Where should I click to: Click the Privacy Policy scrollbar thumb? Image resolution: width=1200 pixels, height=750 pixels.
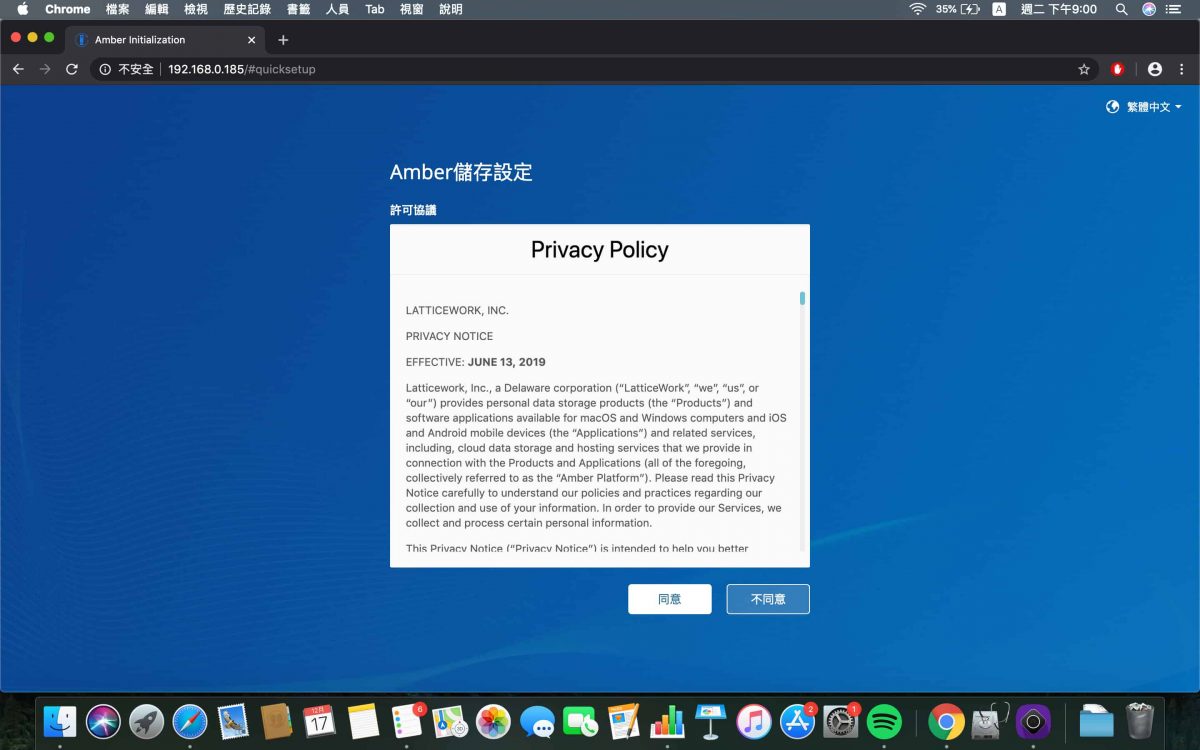[x=802, y=298]
